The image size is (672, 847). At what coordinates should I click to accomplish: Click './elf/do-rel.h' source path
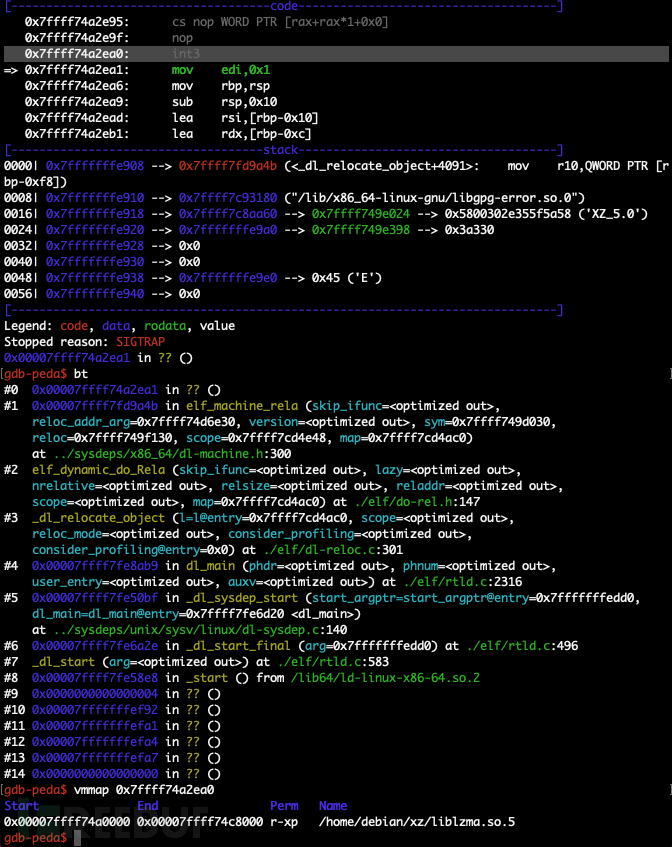tap(403, 502)
